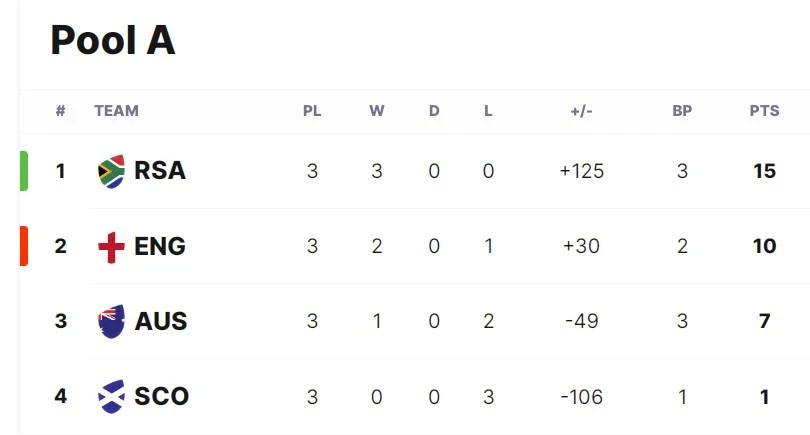Click the PL column header

[312, 111]
